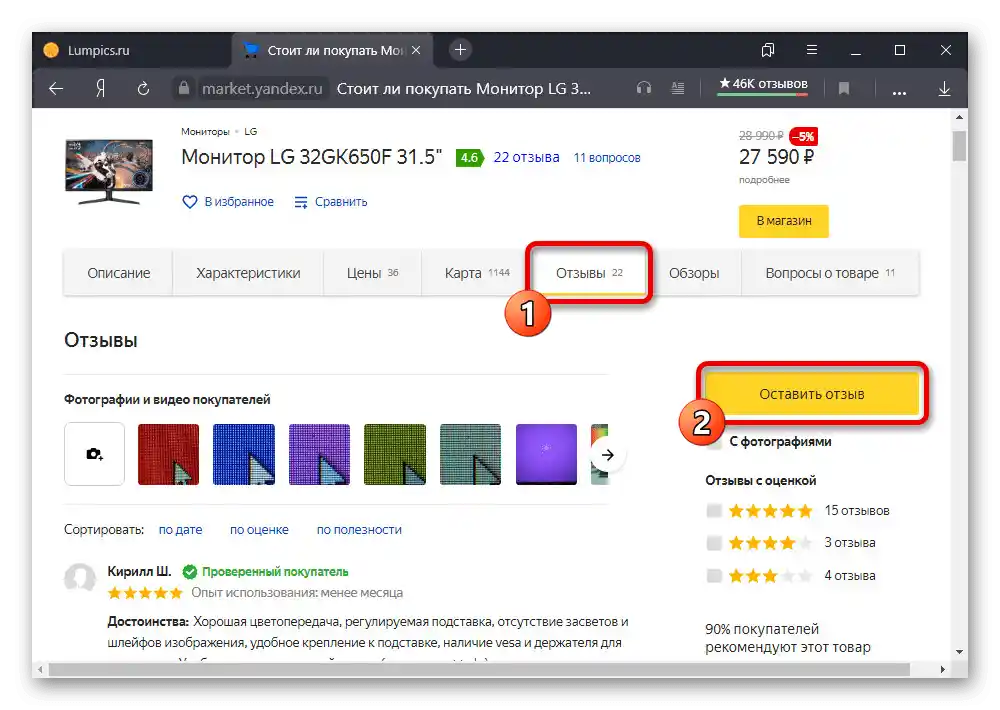This screenshot has height=710, width=1000.
Task: Click the LG breadcrumb link
Action: (251, 131)
